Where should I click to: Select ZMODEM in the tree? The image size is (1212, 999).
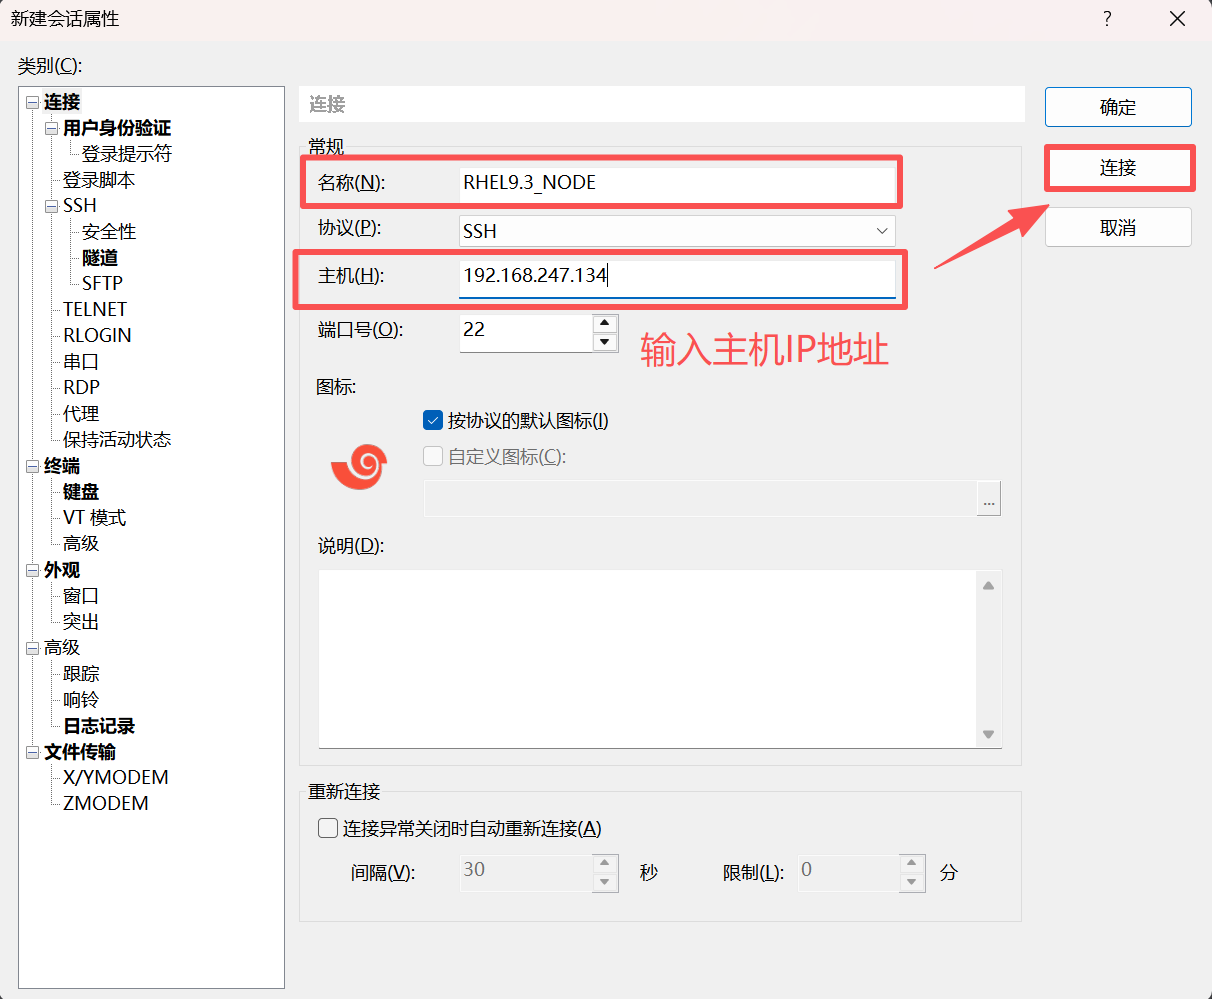click(x=106, y=804)
